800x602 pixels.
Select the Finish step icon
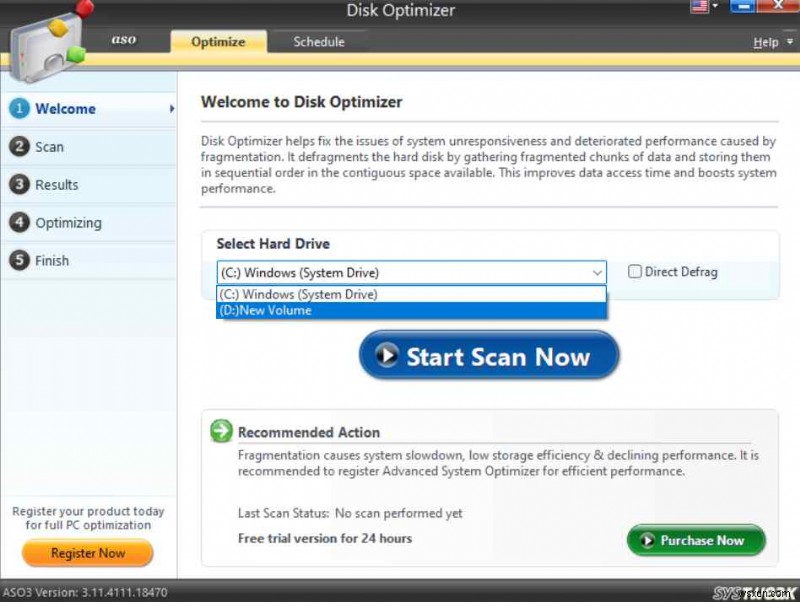[x=22, y=260]
